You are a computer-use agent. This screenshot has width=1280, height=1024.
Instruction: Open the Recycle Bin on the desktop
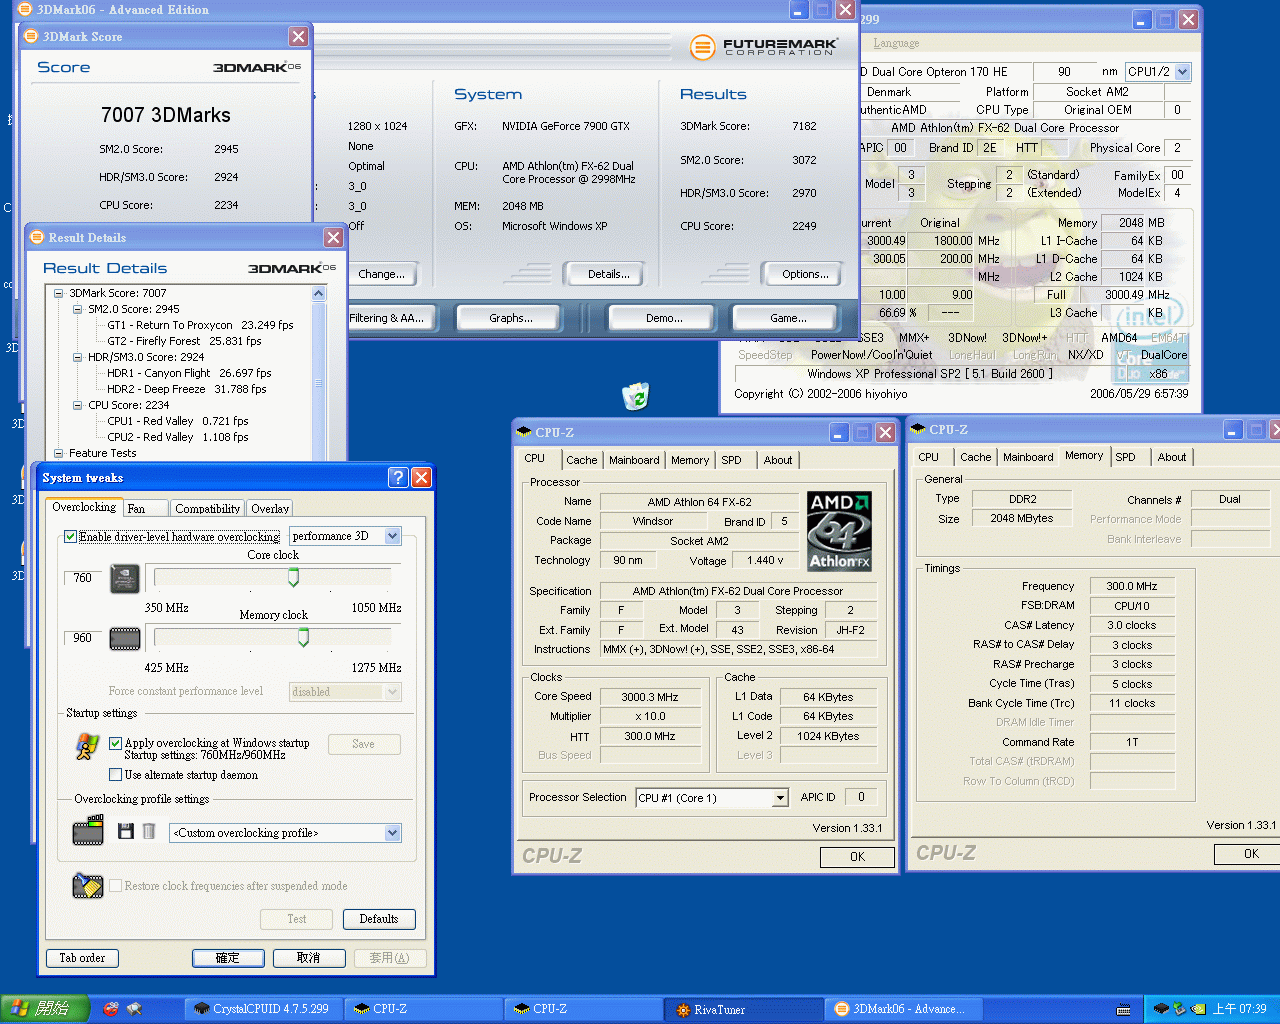636,397
